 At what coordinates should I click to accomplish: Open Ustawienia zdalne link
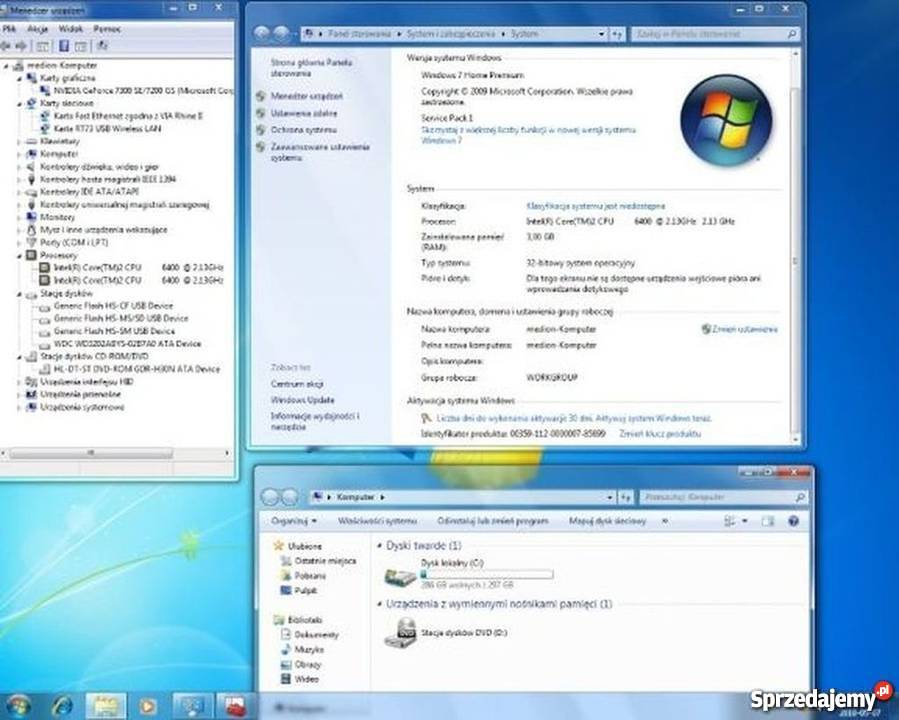point(304,114)
